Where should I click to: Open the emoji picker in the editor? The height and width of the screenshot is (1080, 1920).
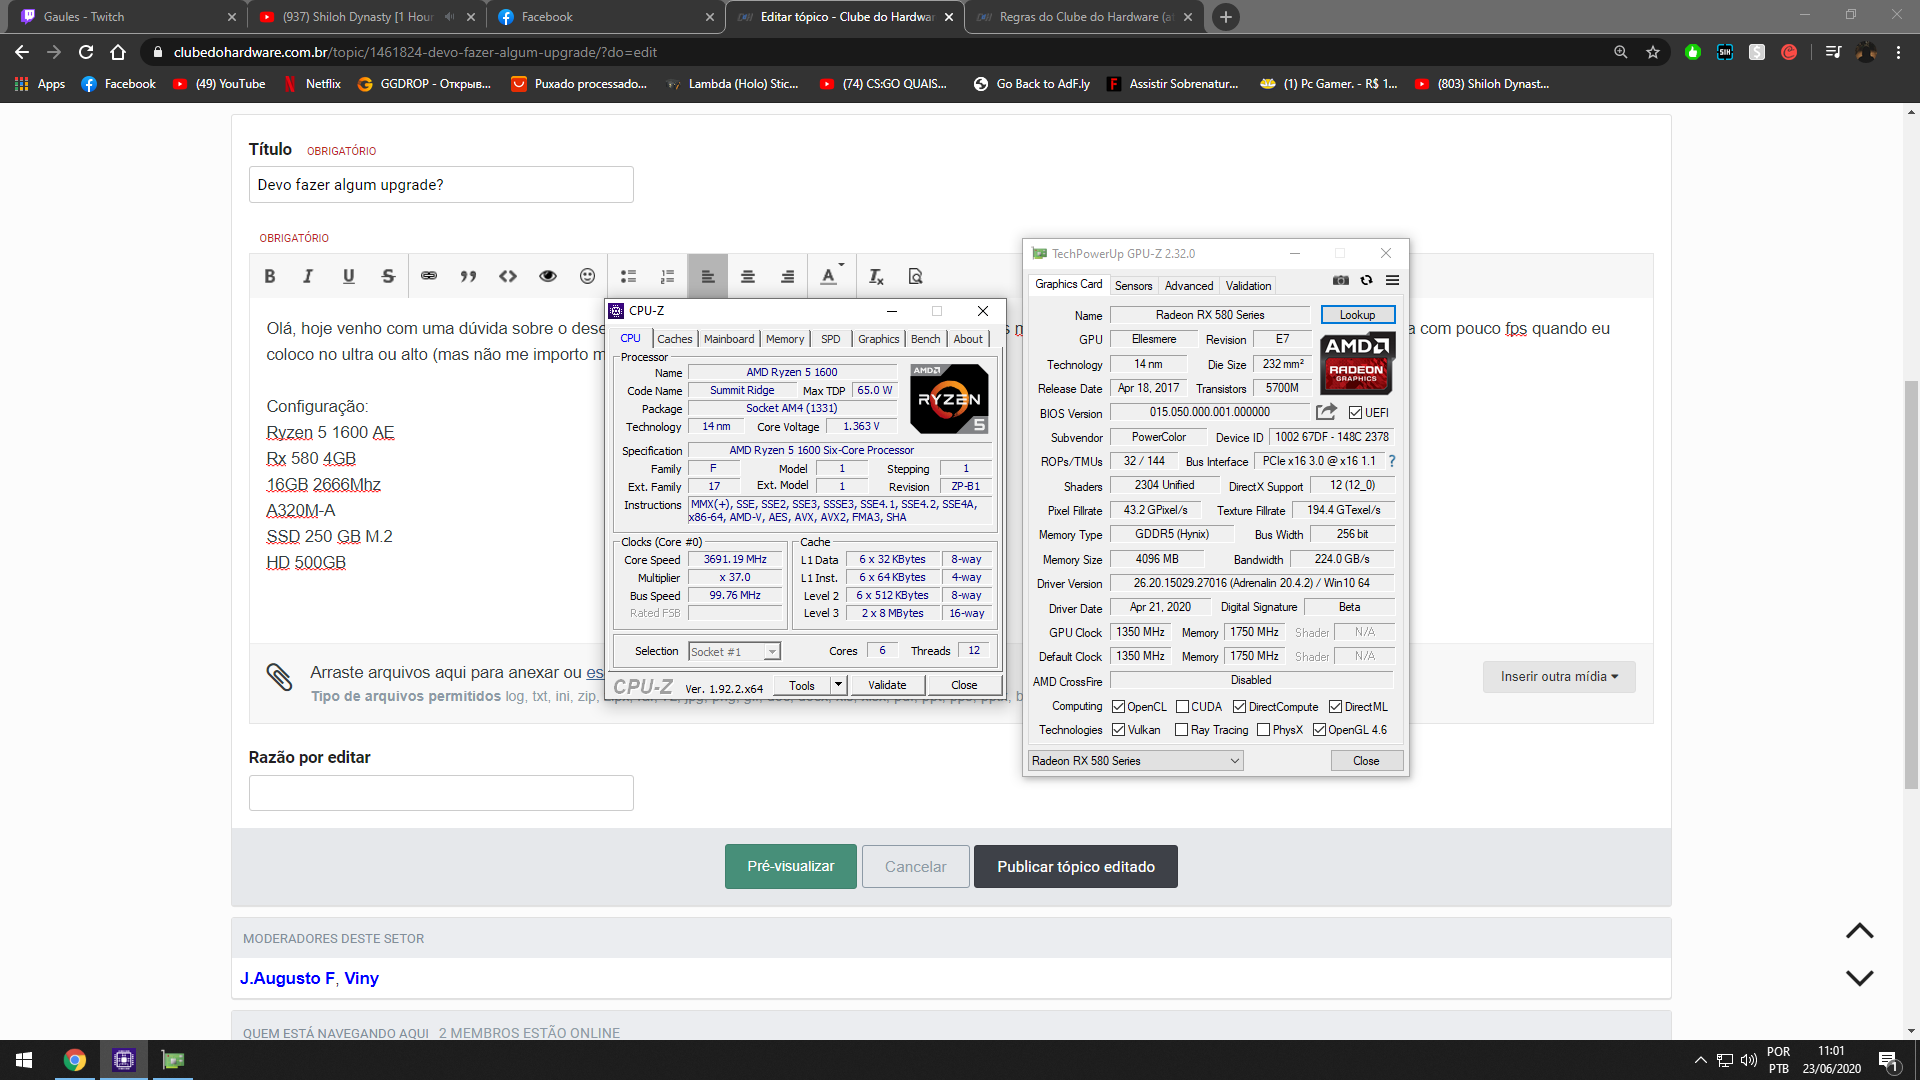tap(588, 276)
